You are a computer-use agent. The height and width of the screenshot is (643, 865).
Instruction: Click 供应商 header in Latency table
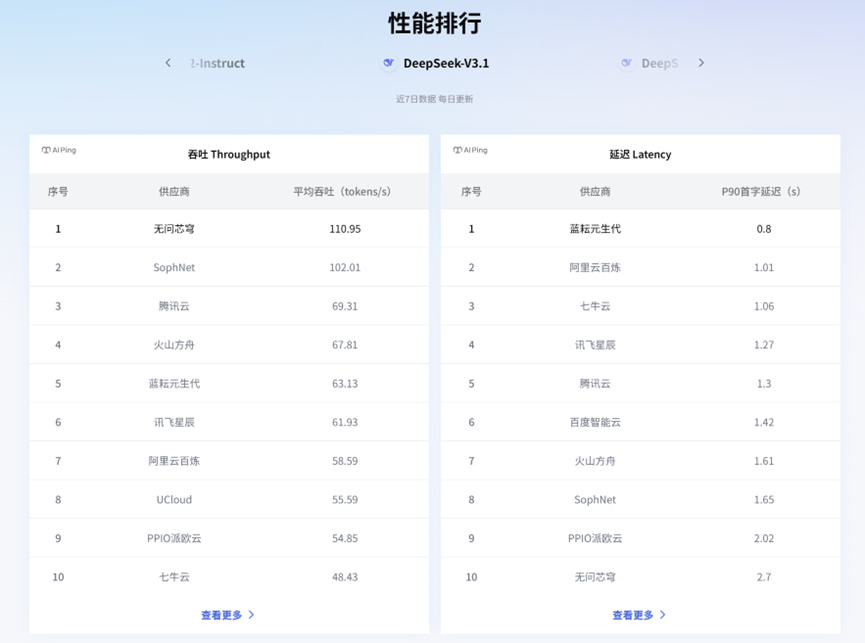(595, 191)
